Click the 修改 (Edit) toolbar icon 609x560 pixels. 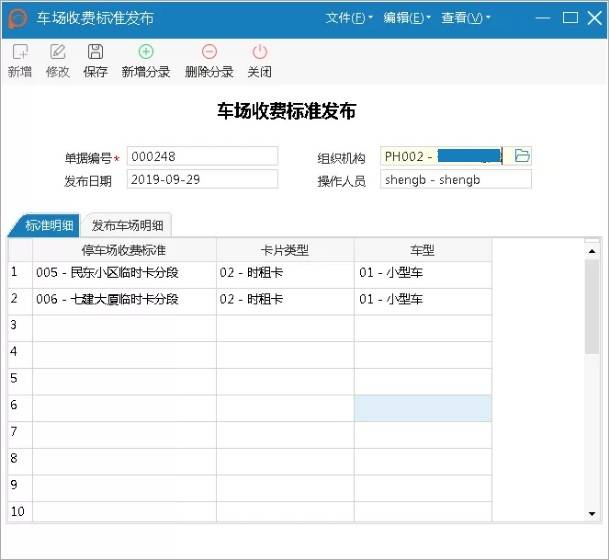pyautogui.click(x=58, y=52)
